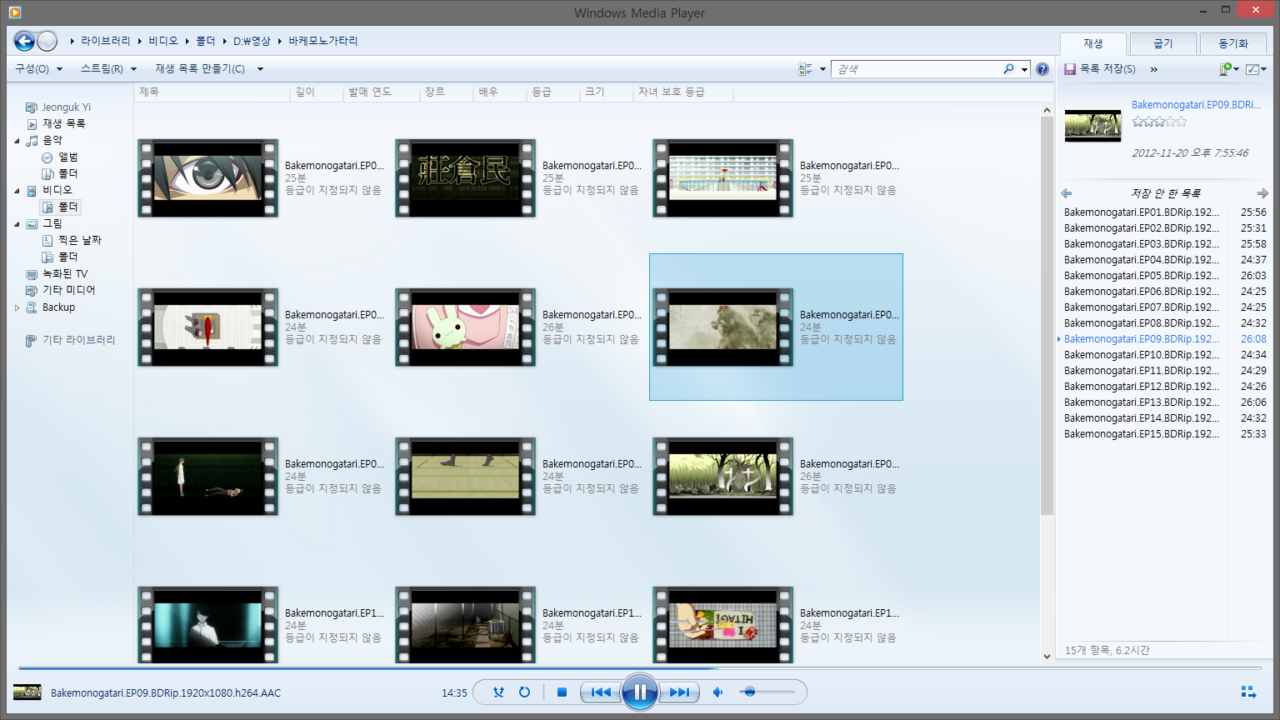Screen dimensions: 1280x720
Task: Open the Help question-mark icon
Action: 1042,69
